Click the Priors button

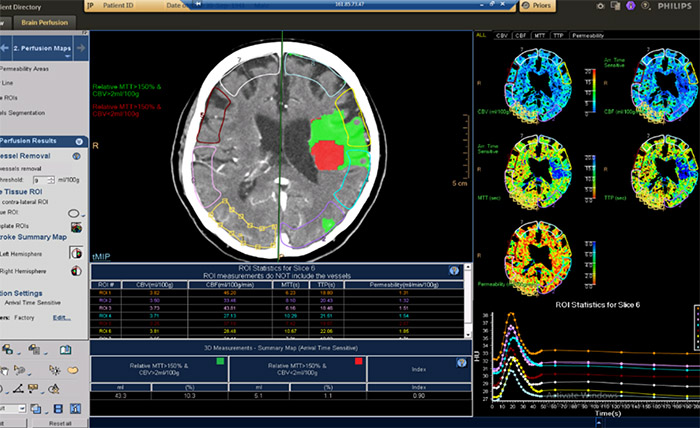(537, 5)
